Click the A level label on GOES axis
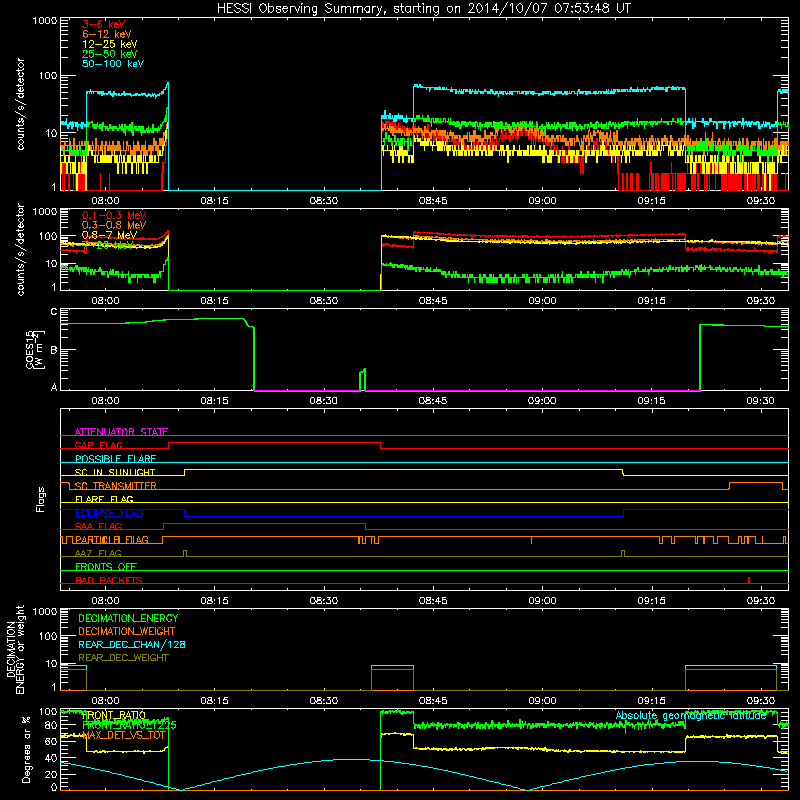800x800 pixels. click(54, 387)
